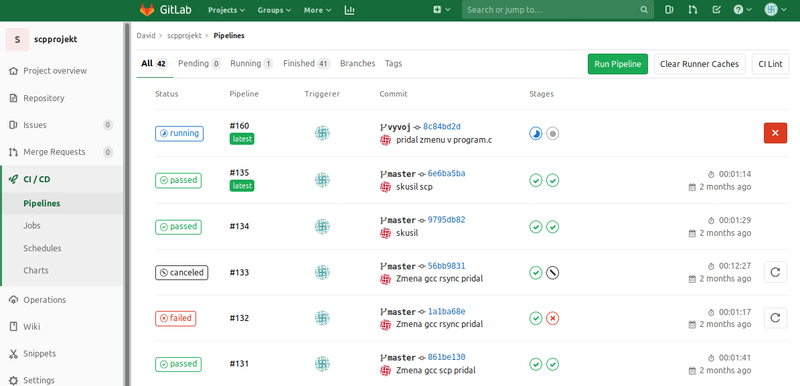Screen dimensions: 800x386
Task: Focus the Search or jump to field
Action: (x=558, y=10)
